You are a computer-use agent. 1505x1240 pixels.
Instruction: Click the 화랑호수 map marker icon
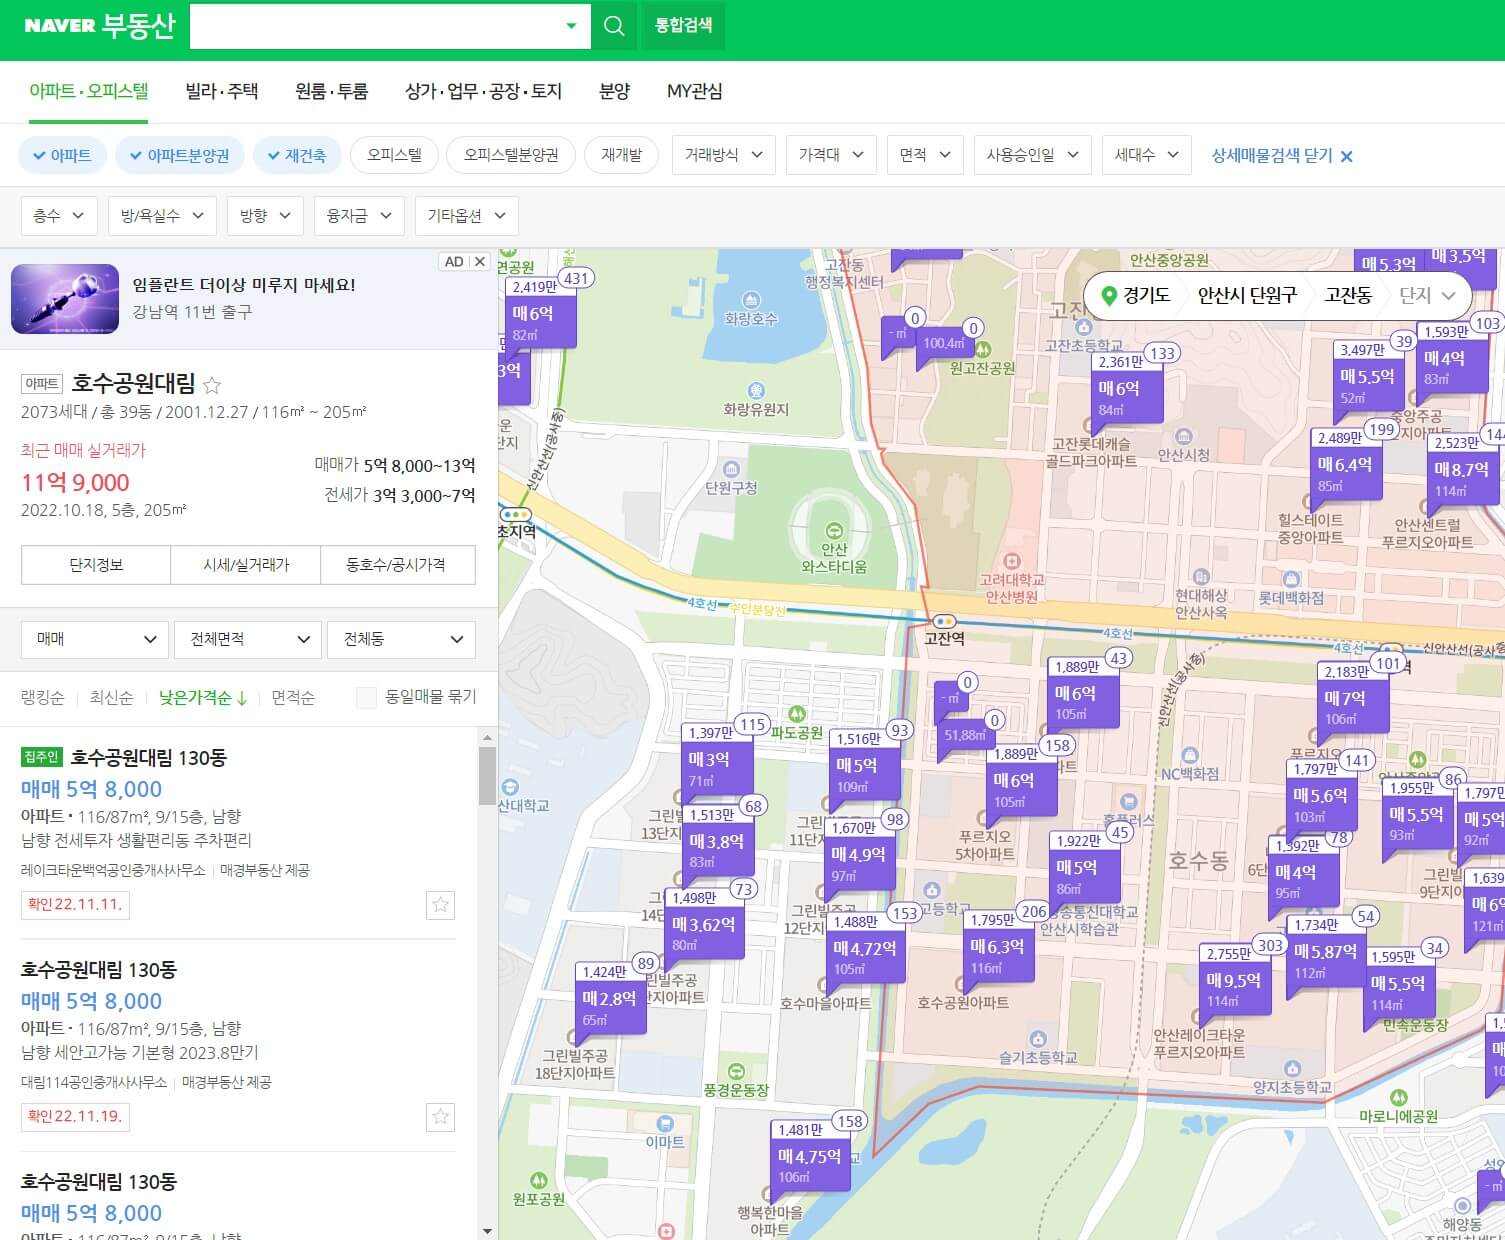[750, 300]
